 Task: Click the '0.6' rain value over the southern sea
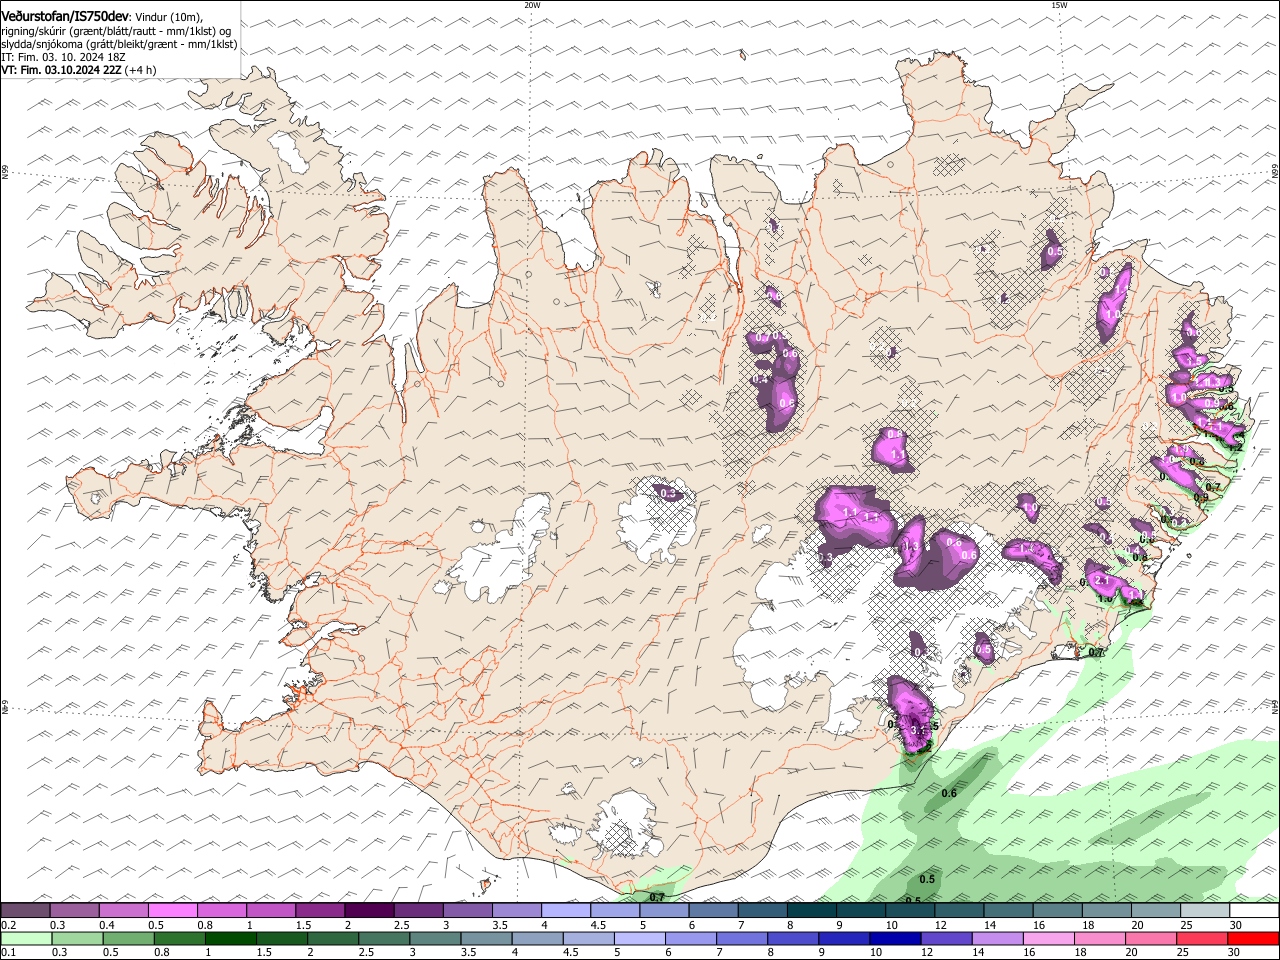tap(949, 793)
